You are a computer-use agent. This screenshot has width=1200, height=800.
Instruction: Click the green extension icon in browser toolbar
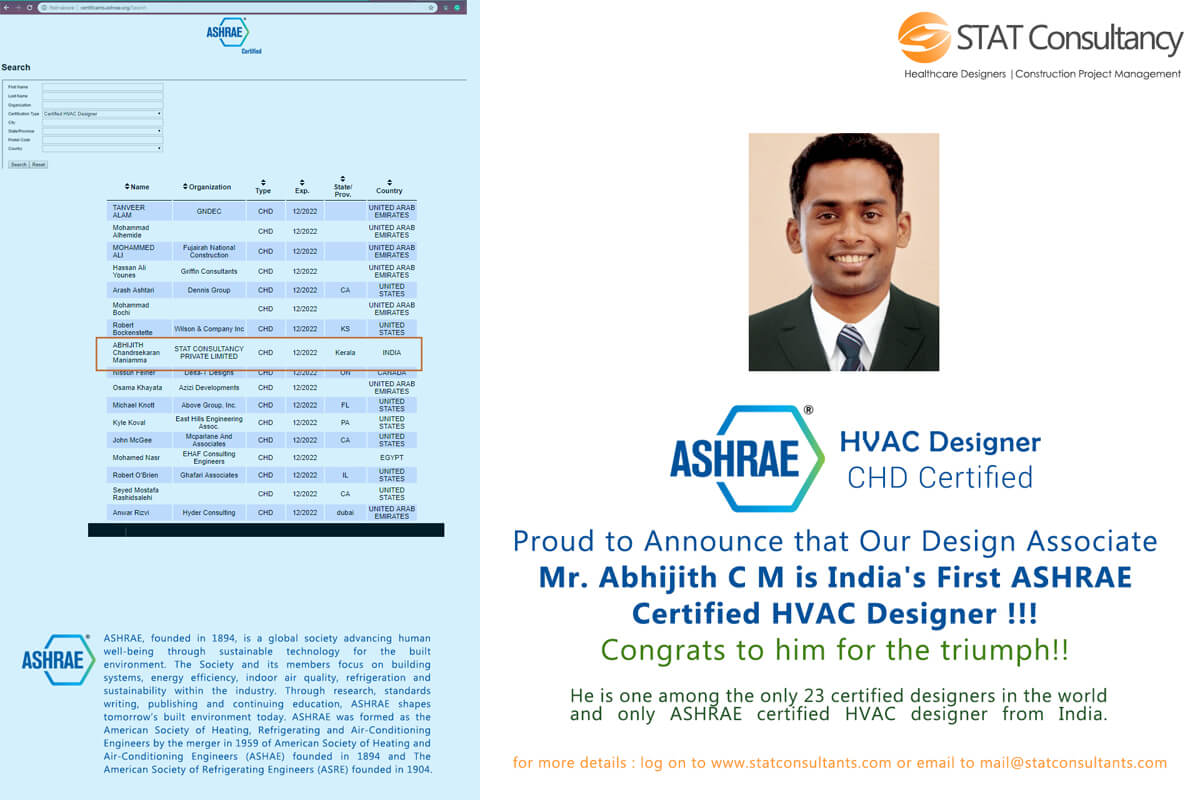tap(458, 7)
